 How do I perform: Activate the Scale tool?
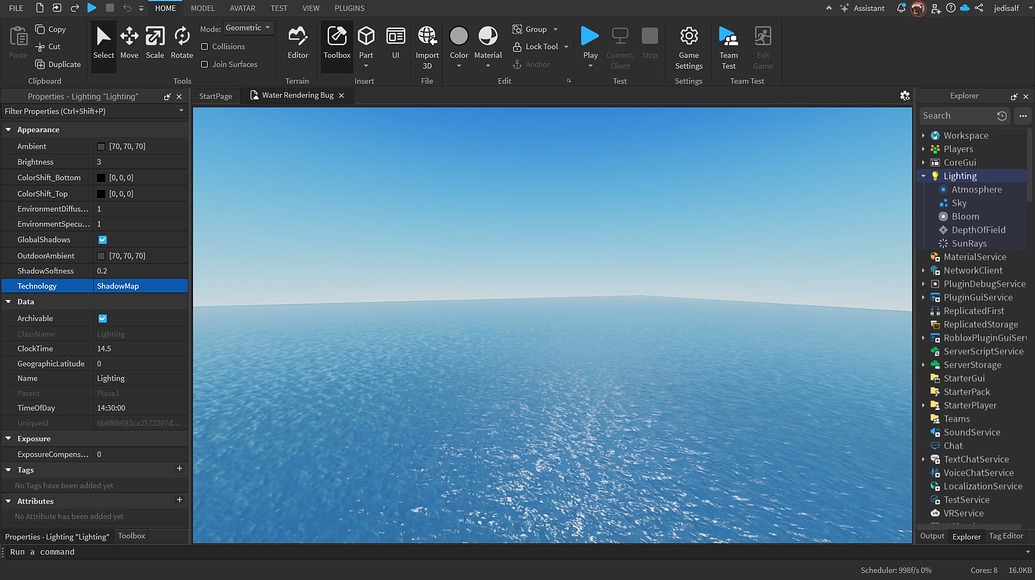click(x=155, y=44)
